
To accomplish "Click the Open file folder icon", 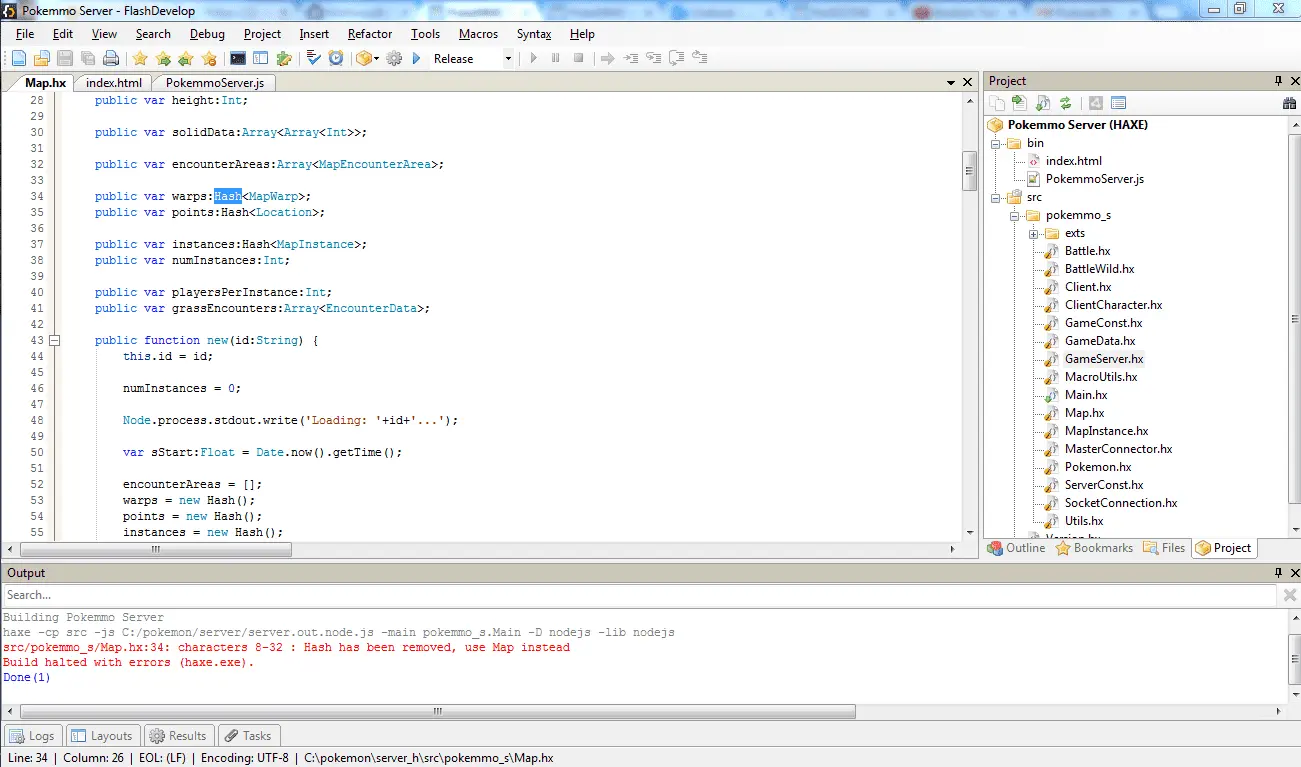I will pyautogui.click(x=41, y=59).
